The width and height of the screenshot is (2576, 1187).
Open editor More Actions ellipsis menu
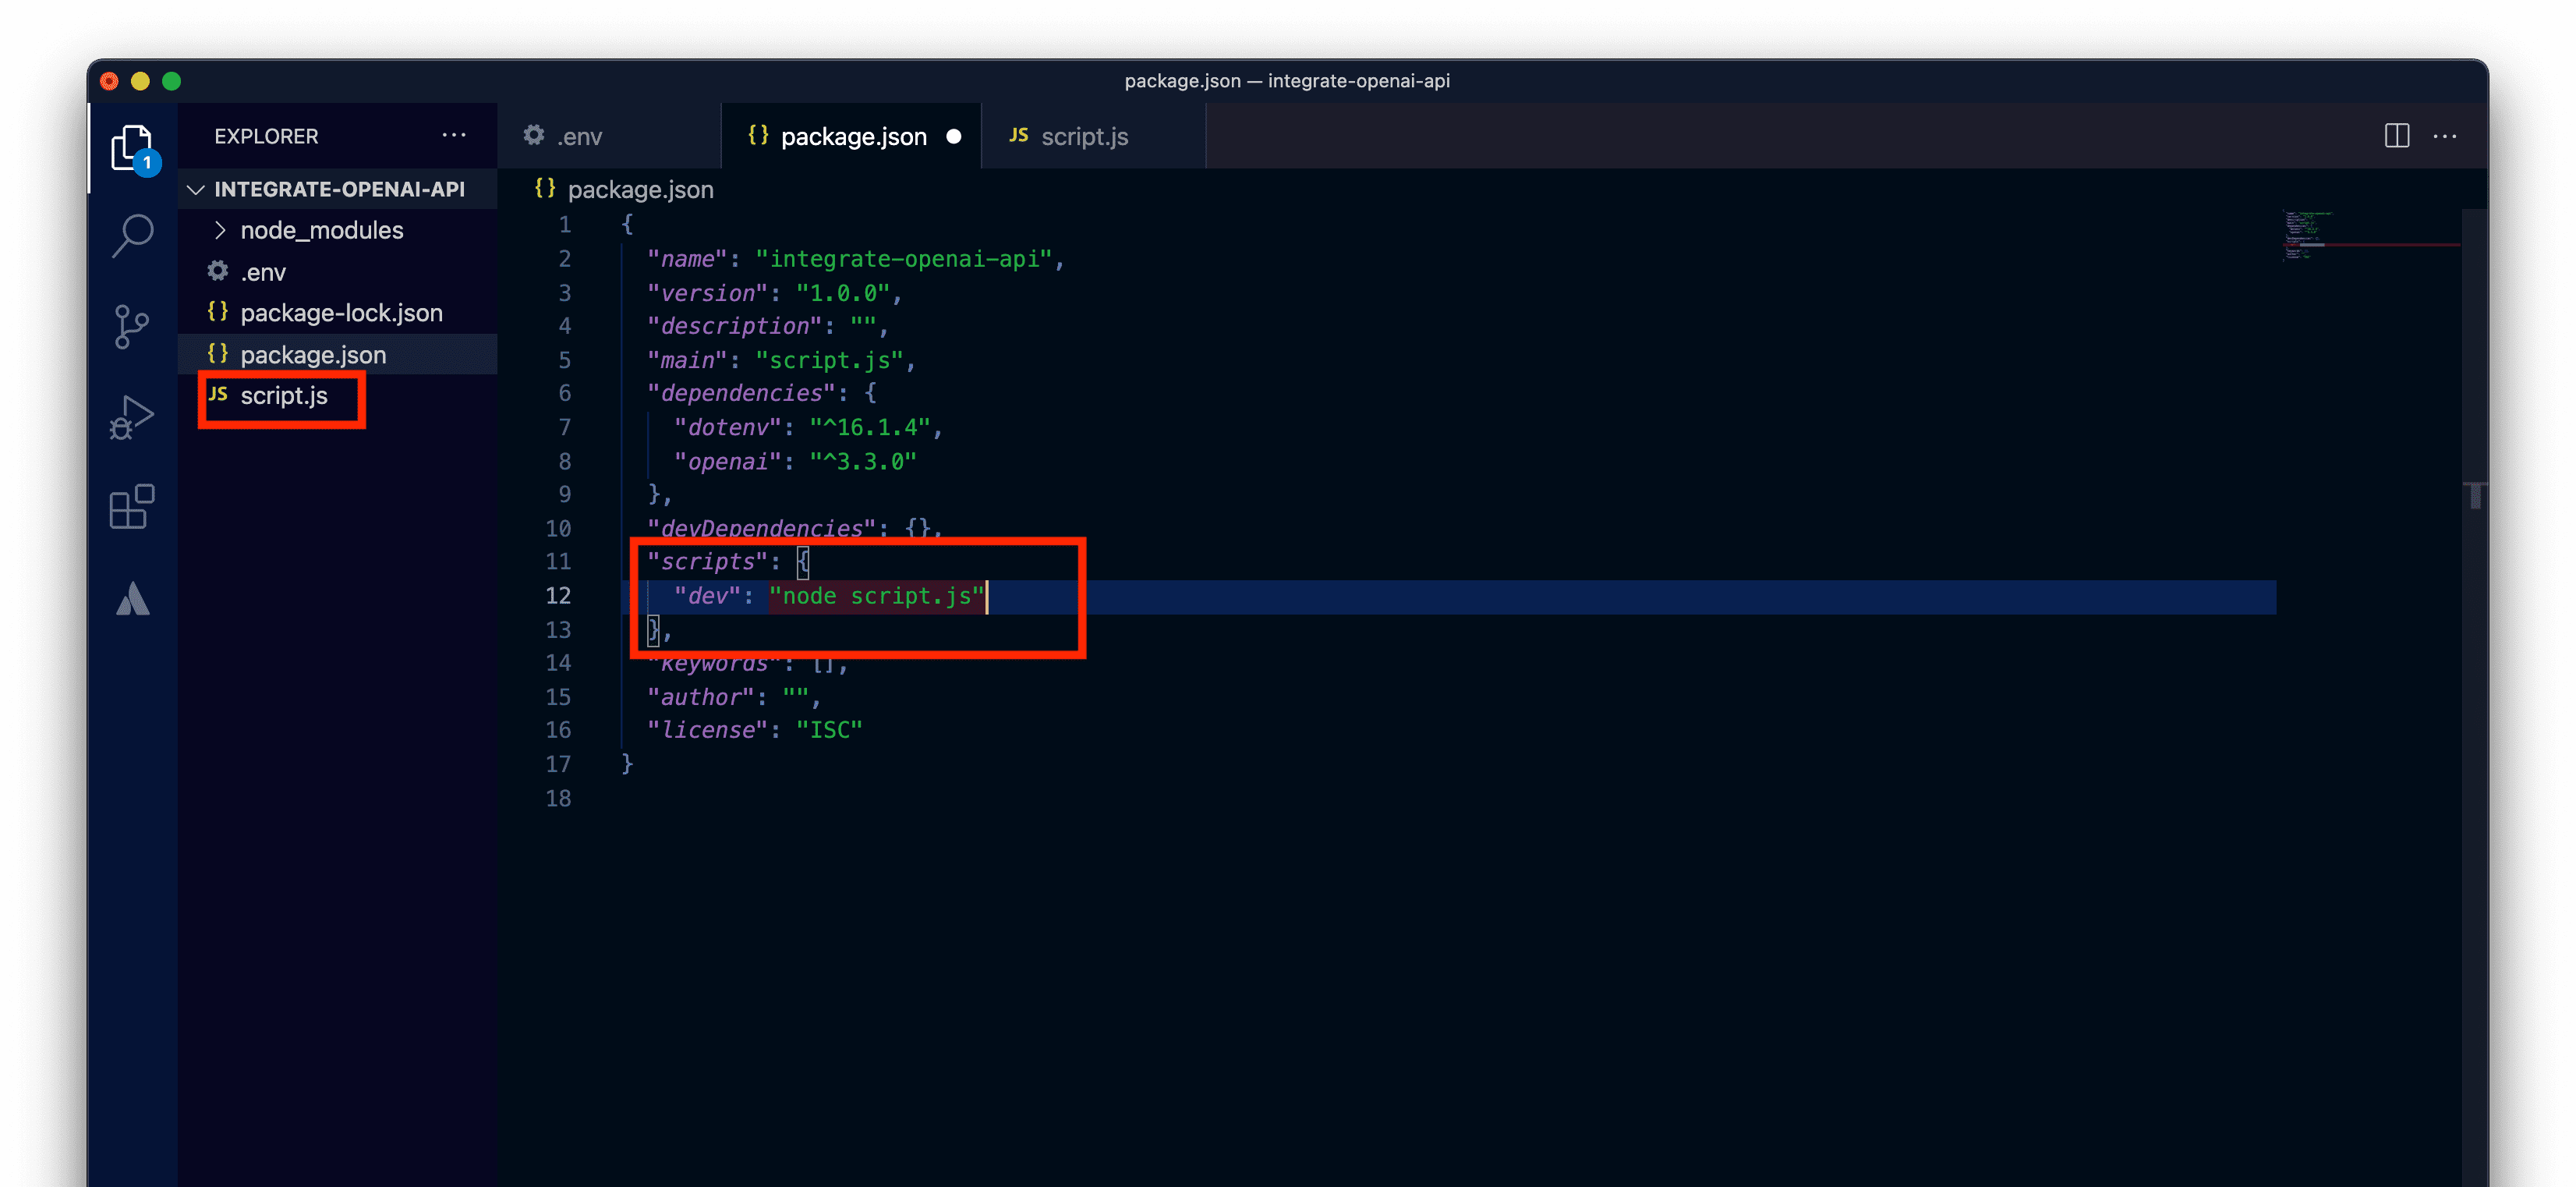(x=2444, y=136)
